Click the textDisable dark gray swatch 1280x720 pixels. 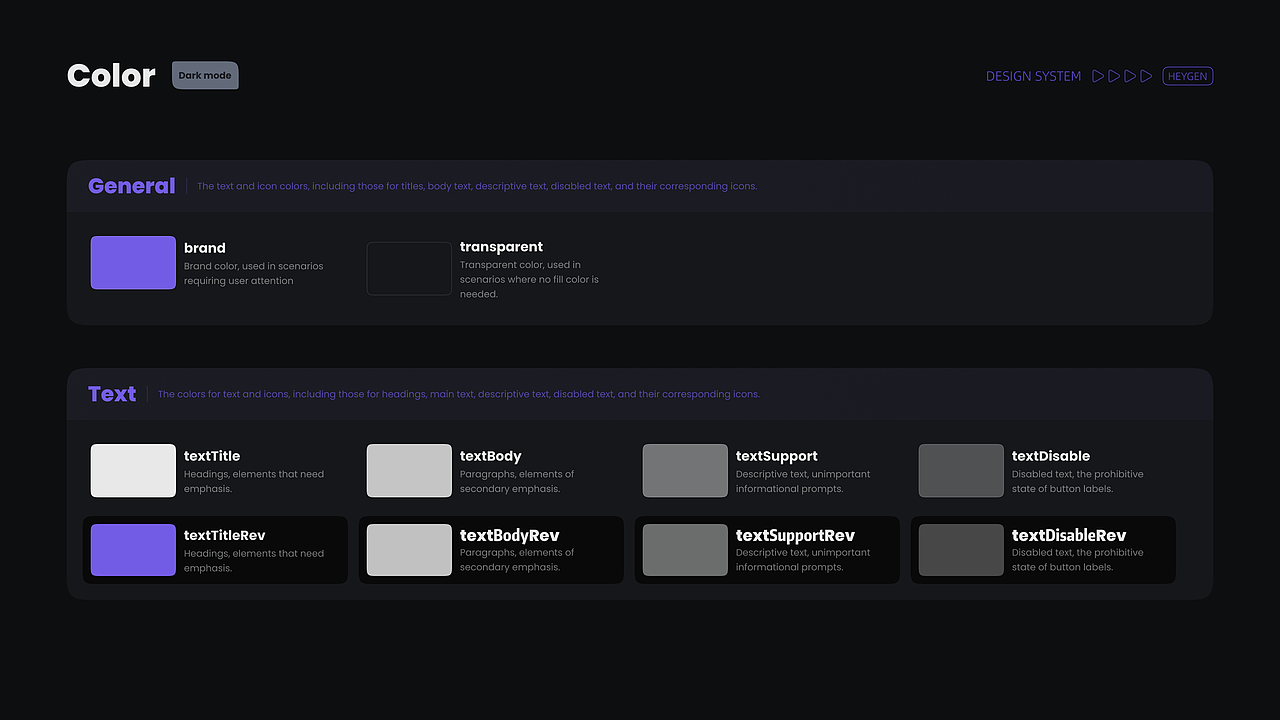tap(961, 471)
